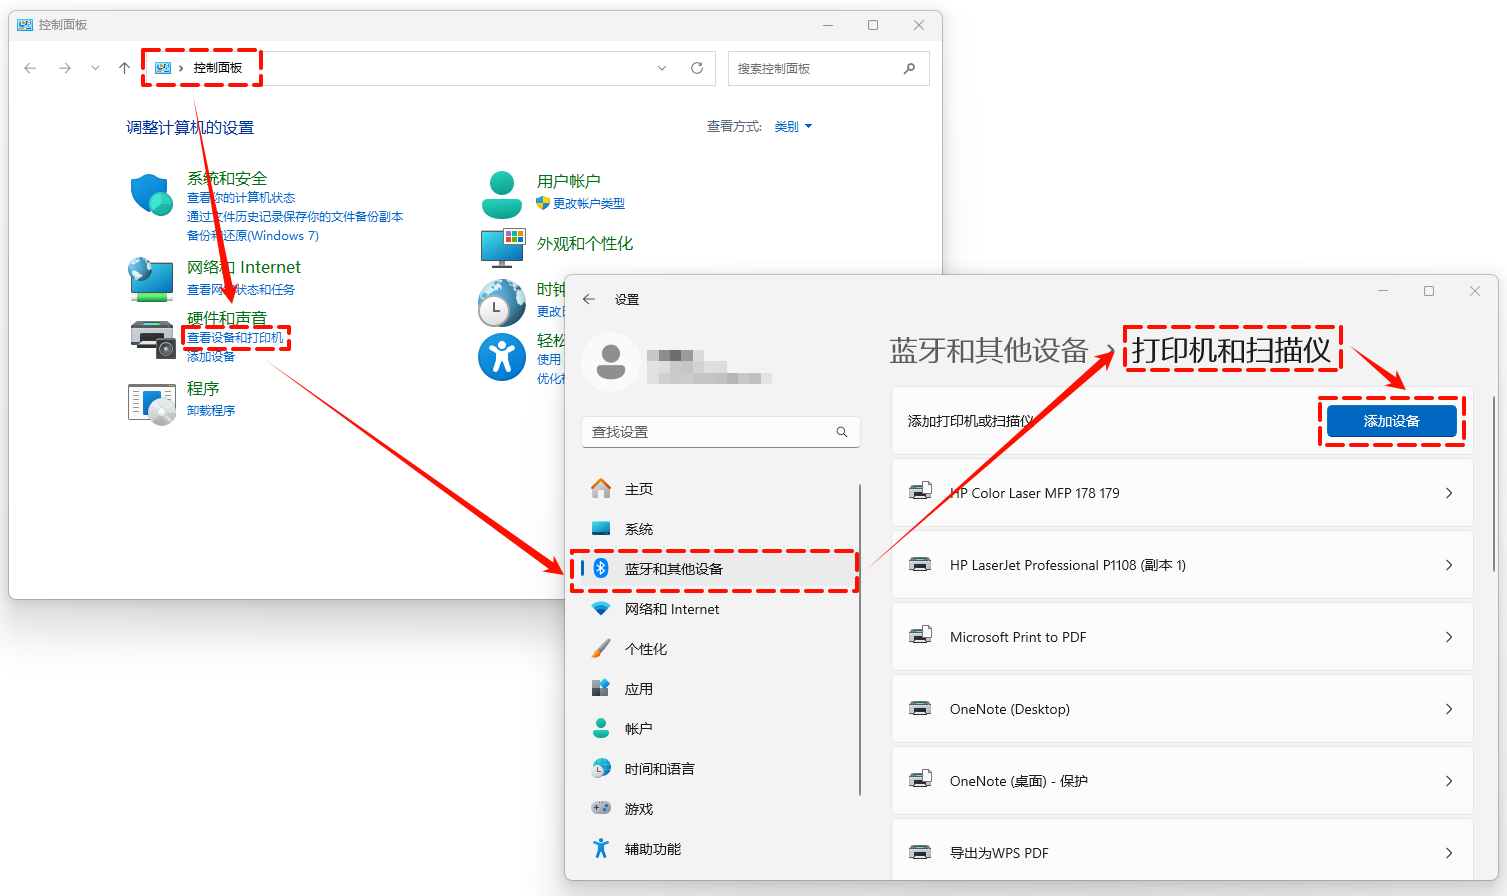This screenshot has height=896, width=1507.
Task: Click the 查看设备和打印机 link
Action: click(235, 338)
